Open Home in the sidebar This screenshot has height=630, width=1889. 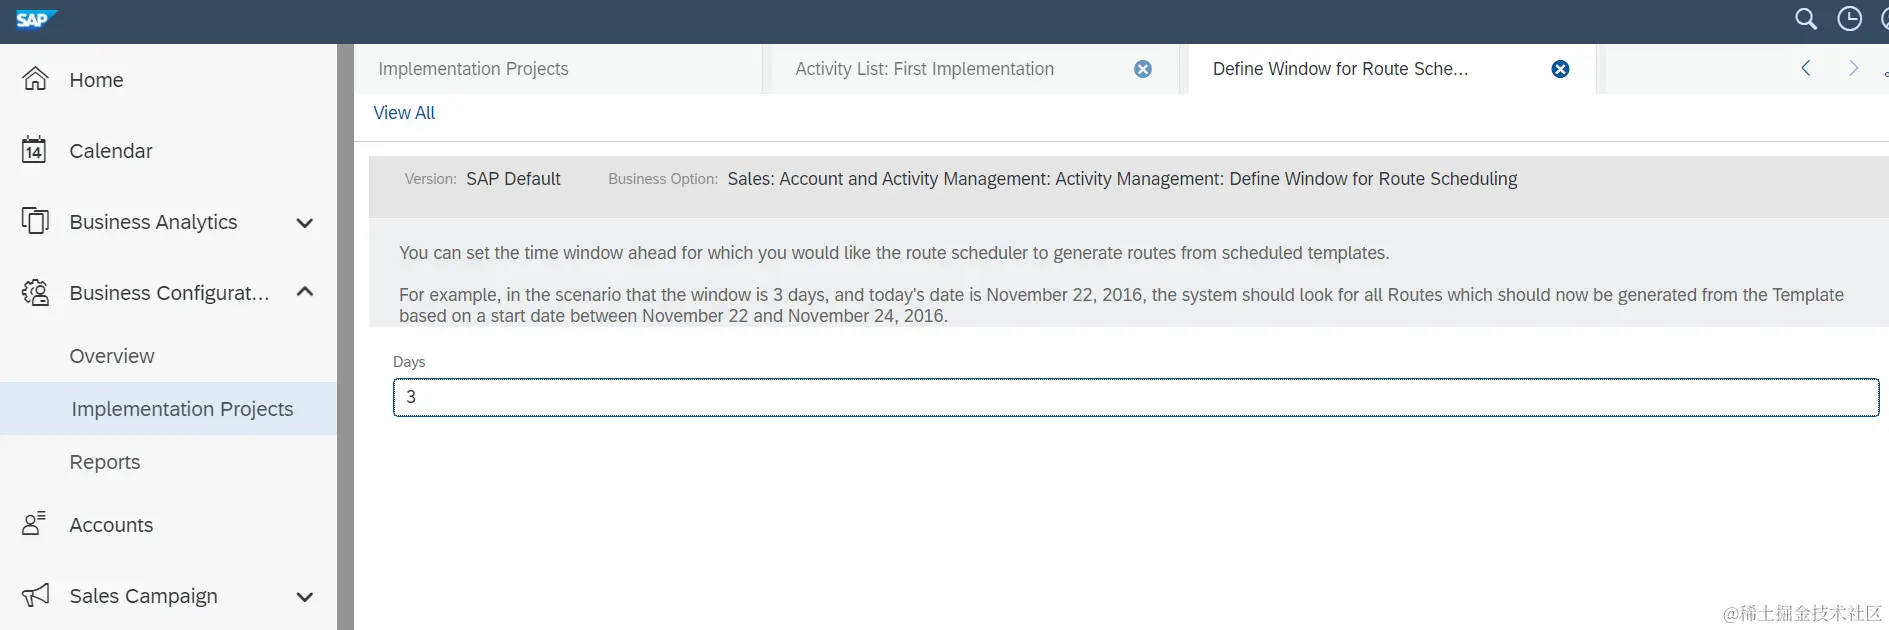click(x=96, y=80)
